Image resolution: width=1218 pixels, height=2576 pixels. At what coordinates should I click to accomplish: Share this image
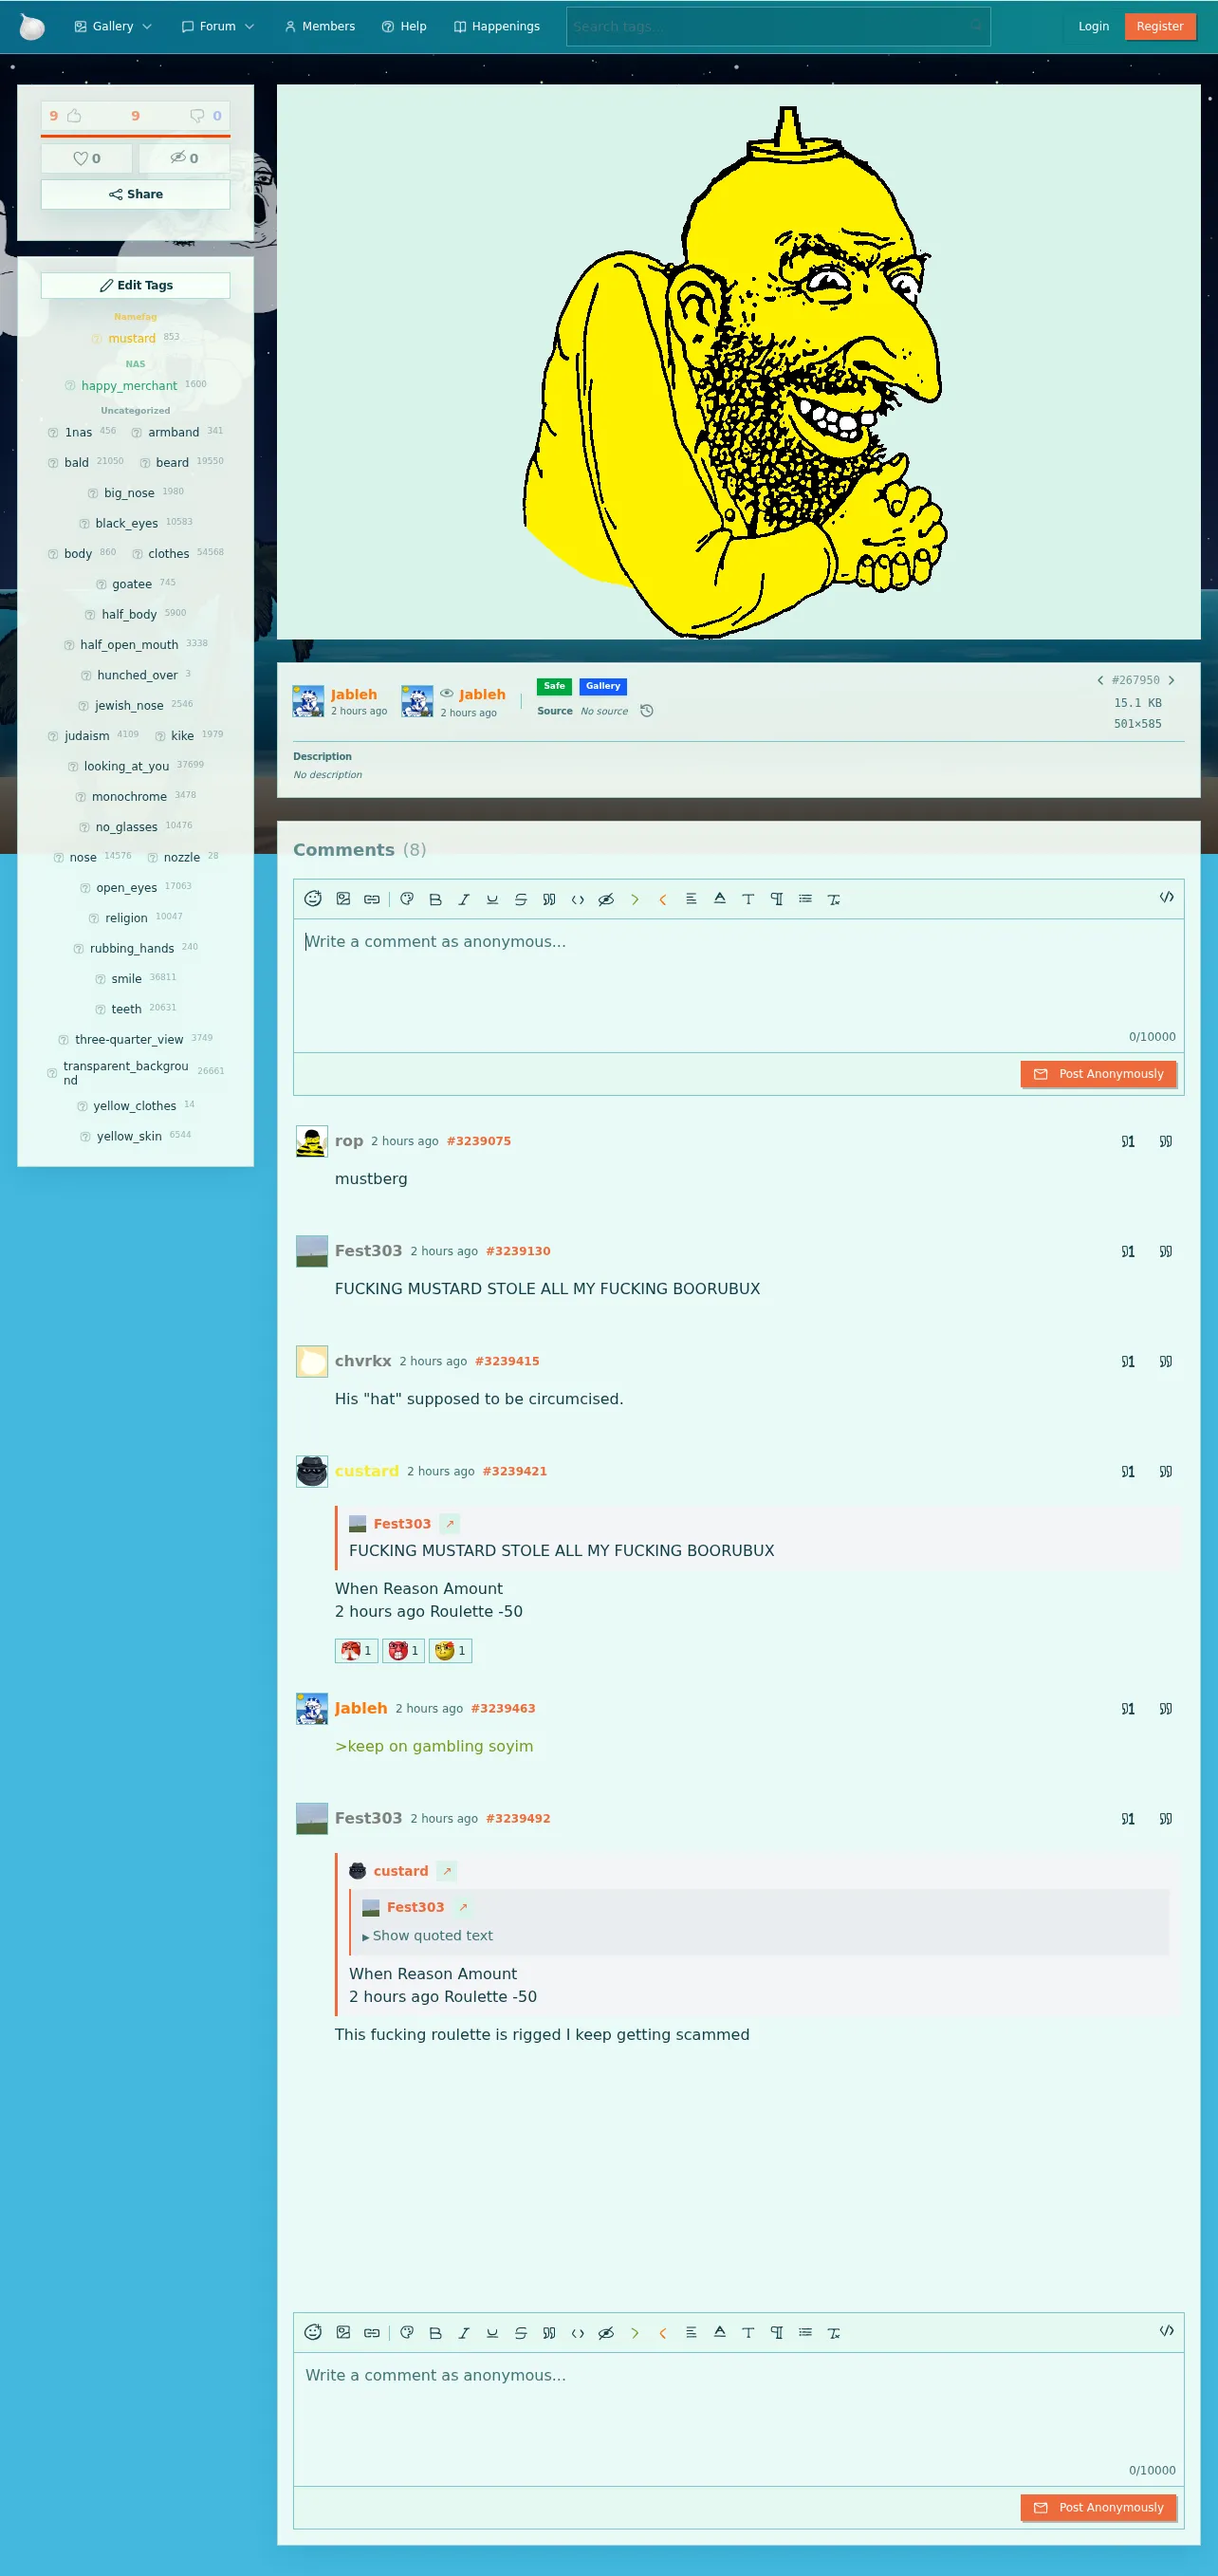(136, 194)
